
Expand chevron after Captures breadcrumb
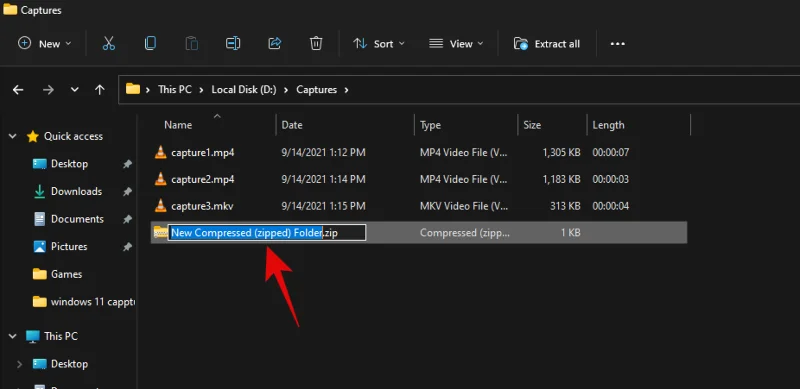click(x=346, y=90)
